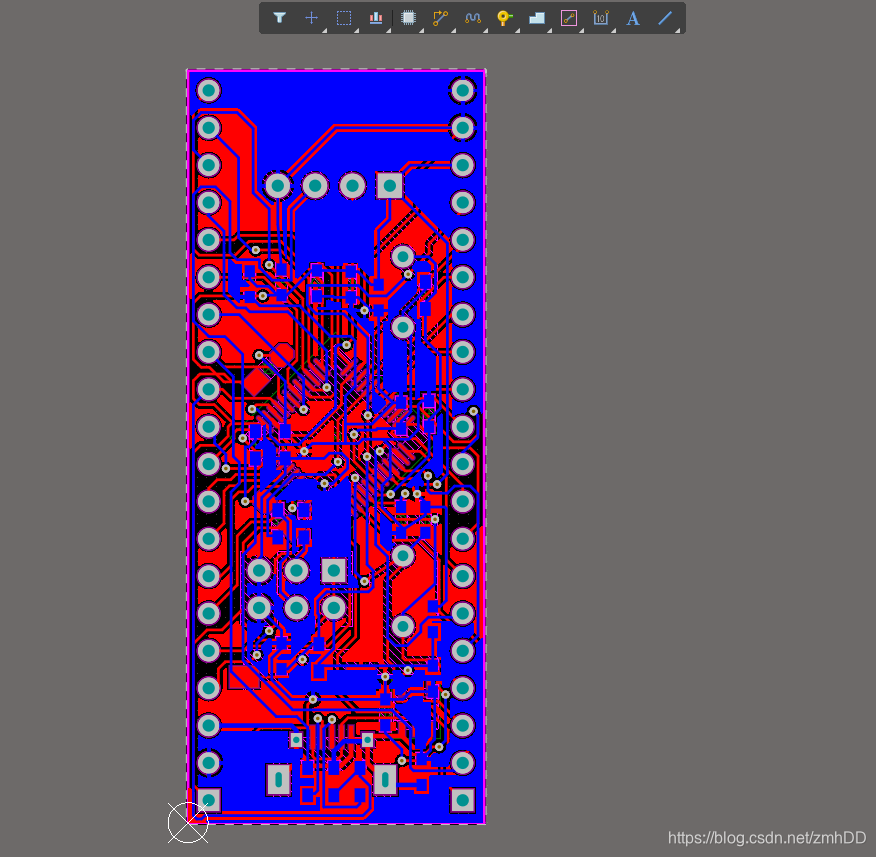The width and height of the screenshot is (876, 857).
Task: Select the square pad in six-pin header
Action: coord(333,570)
